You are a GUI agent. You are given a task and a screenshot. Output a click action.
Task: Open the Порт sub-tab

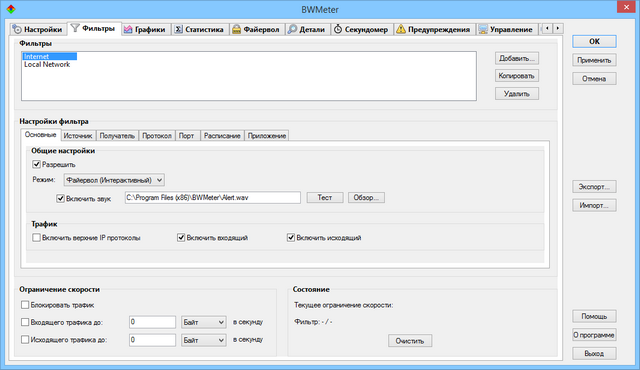pos(187,136)
